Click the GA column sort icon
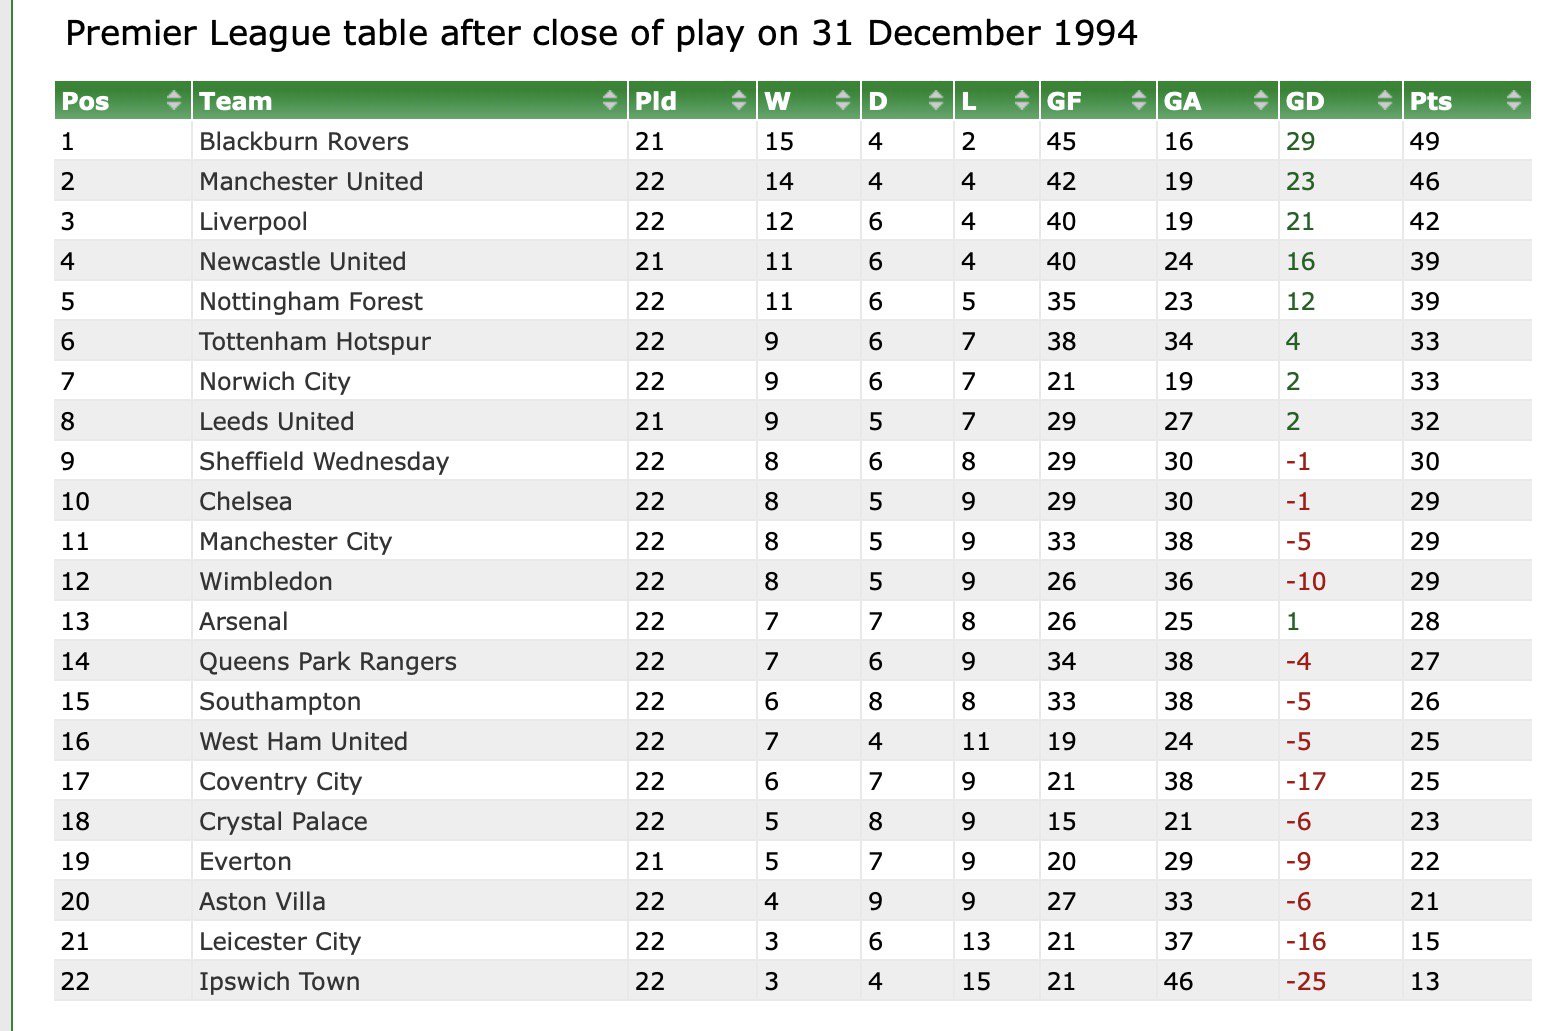Screen dimensions: 1568x1031 pos(1261,100)
